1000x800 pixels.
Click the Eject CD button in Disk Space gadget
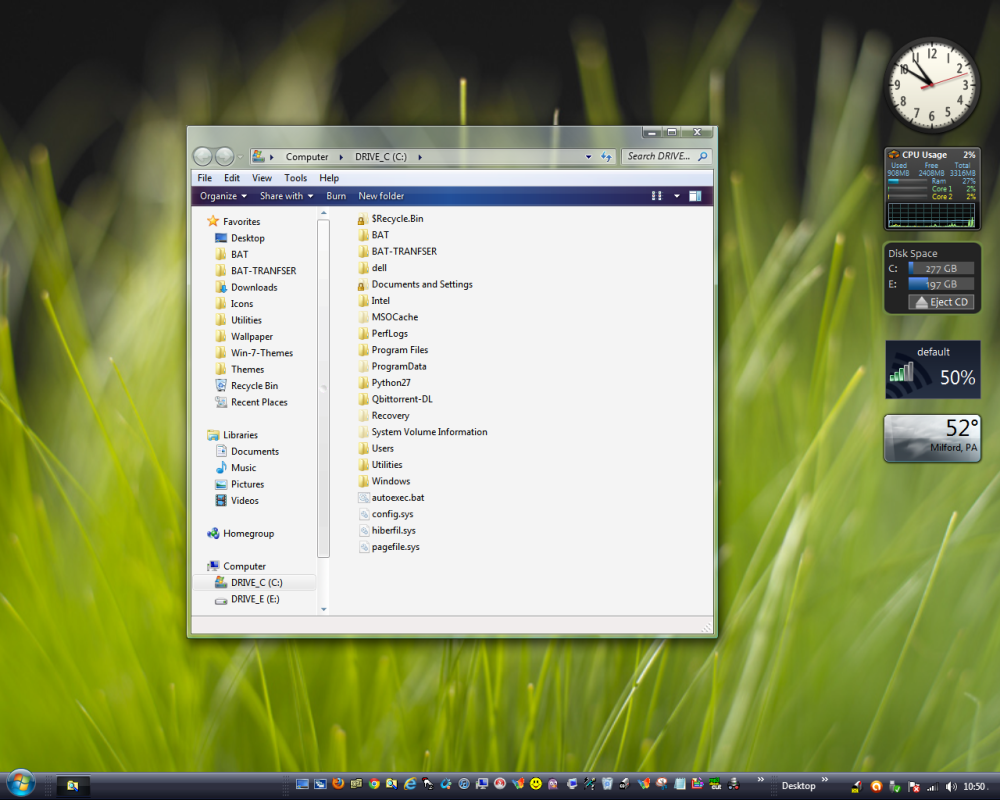939,301
